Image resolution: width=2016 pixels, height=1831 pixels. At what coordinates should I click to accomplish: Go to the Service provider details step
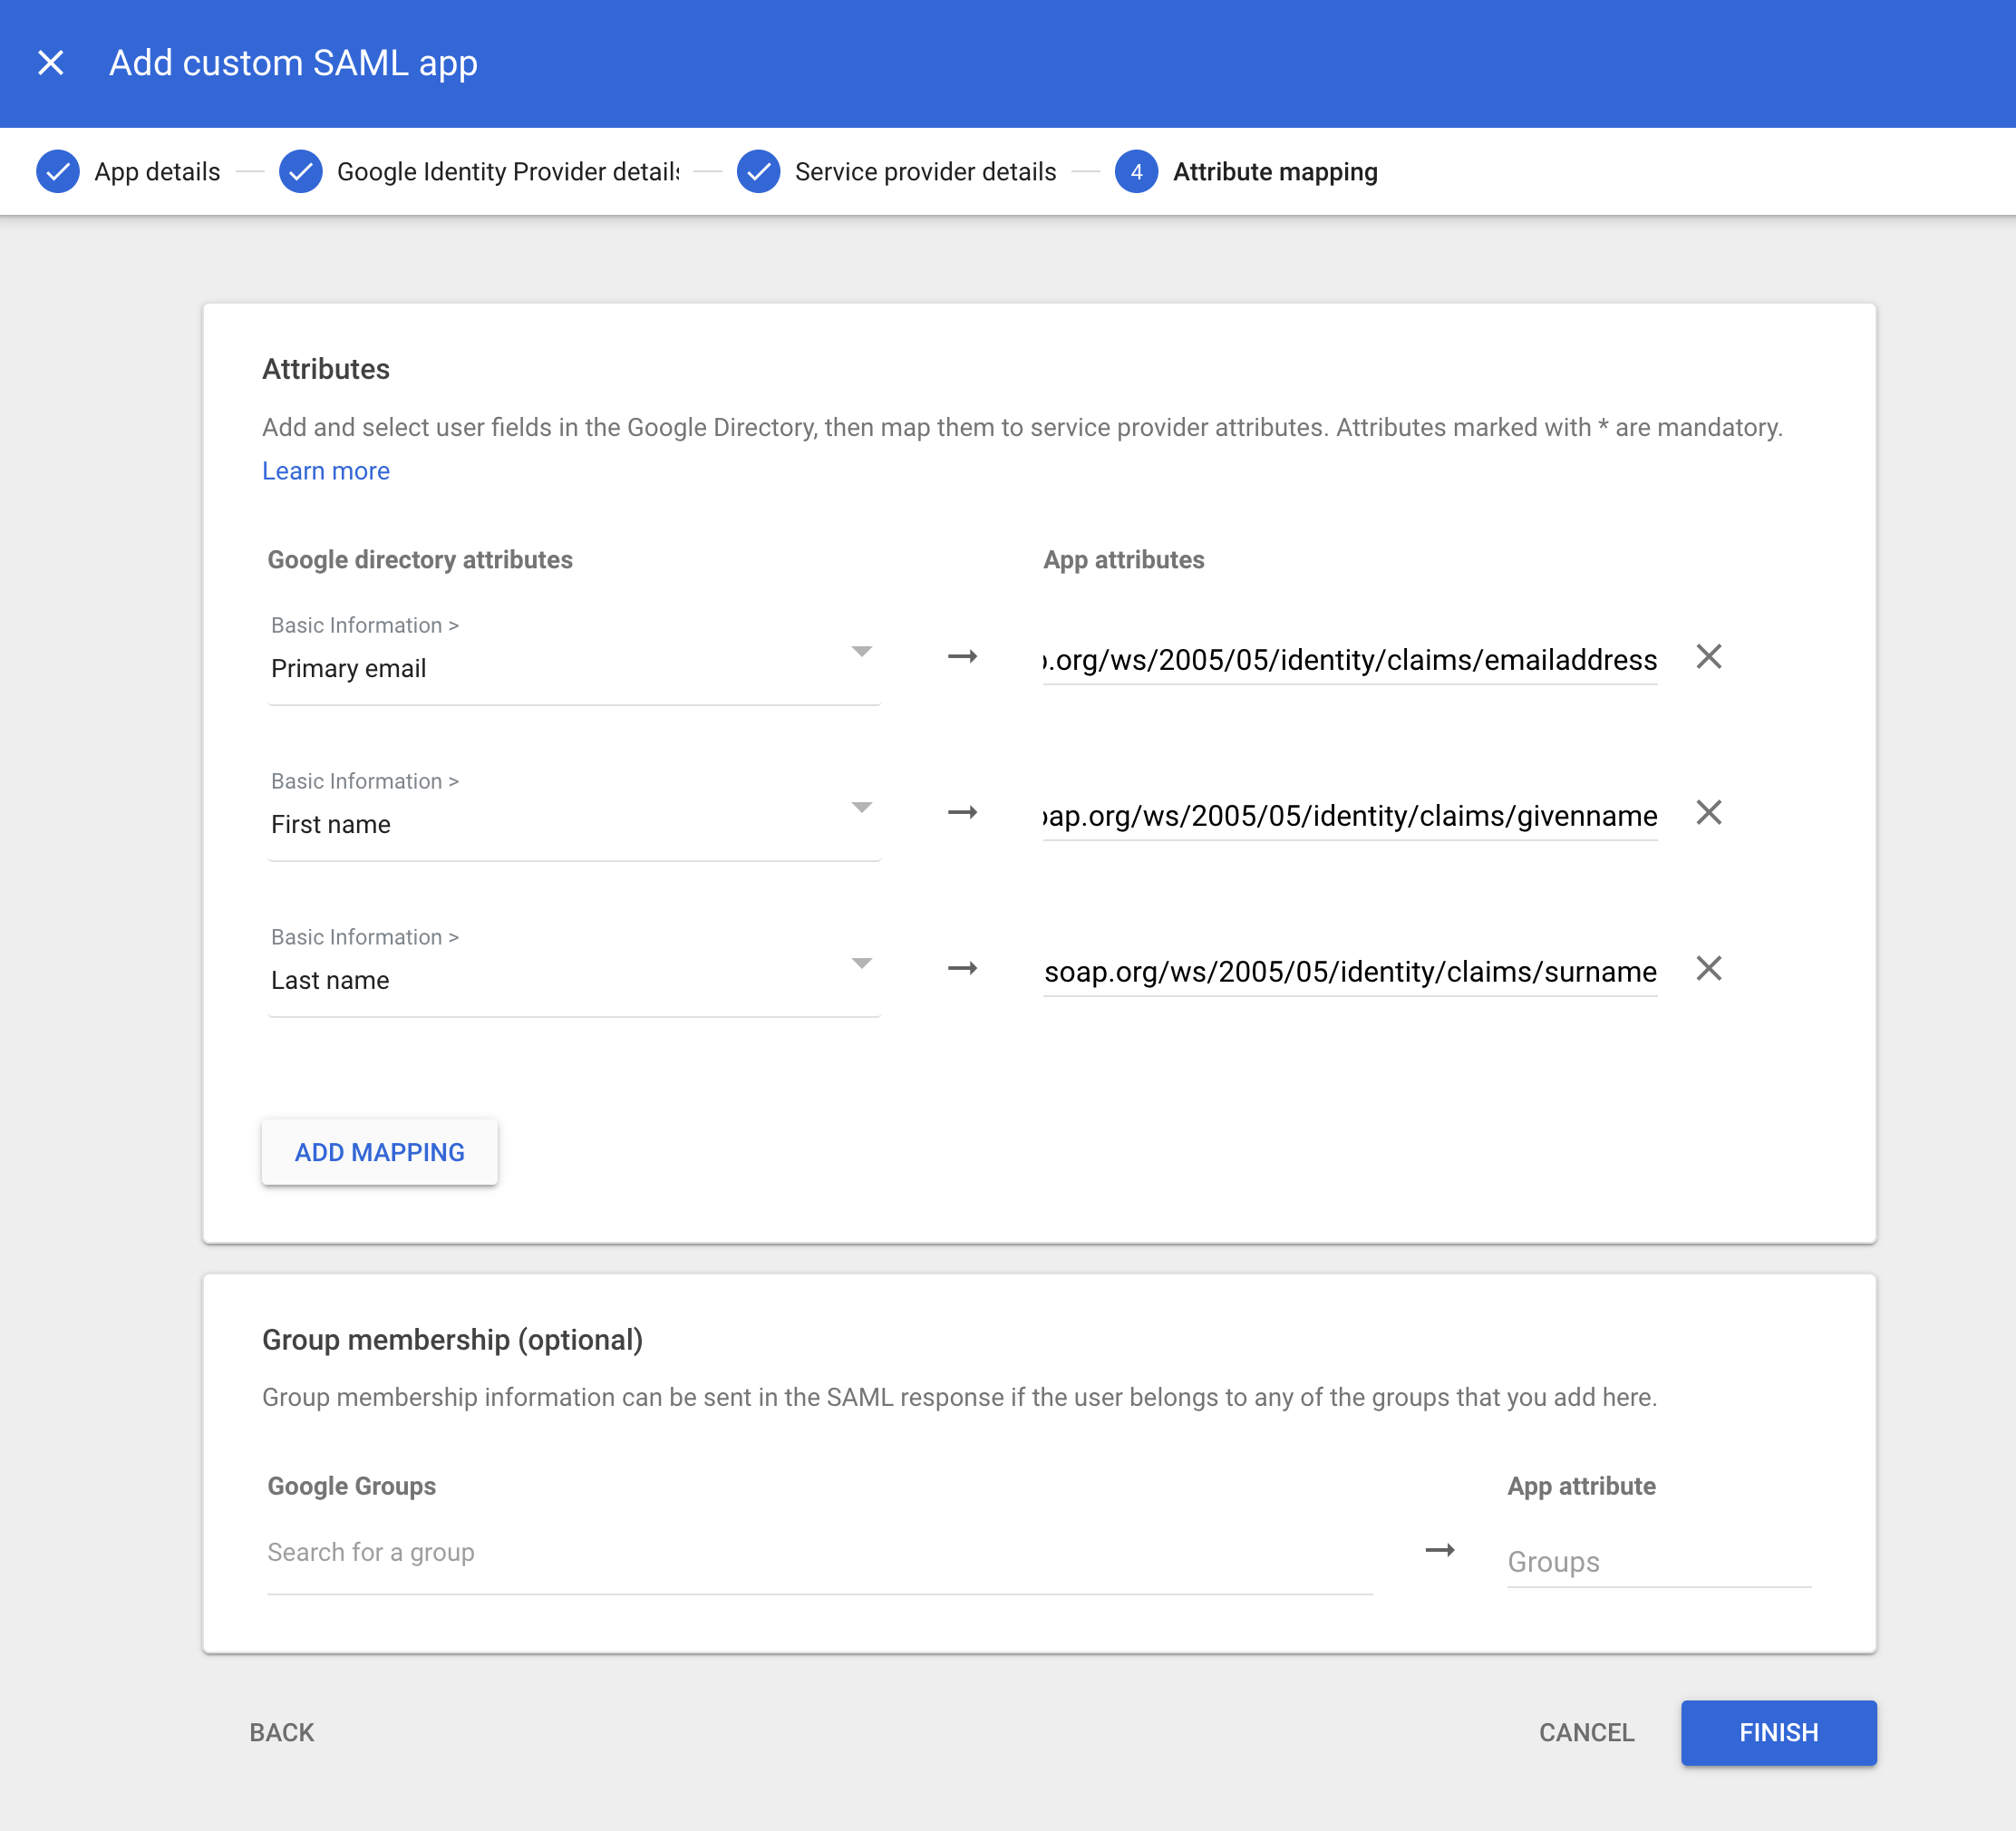924,171
